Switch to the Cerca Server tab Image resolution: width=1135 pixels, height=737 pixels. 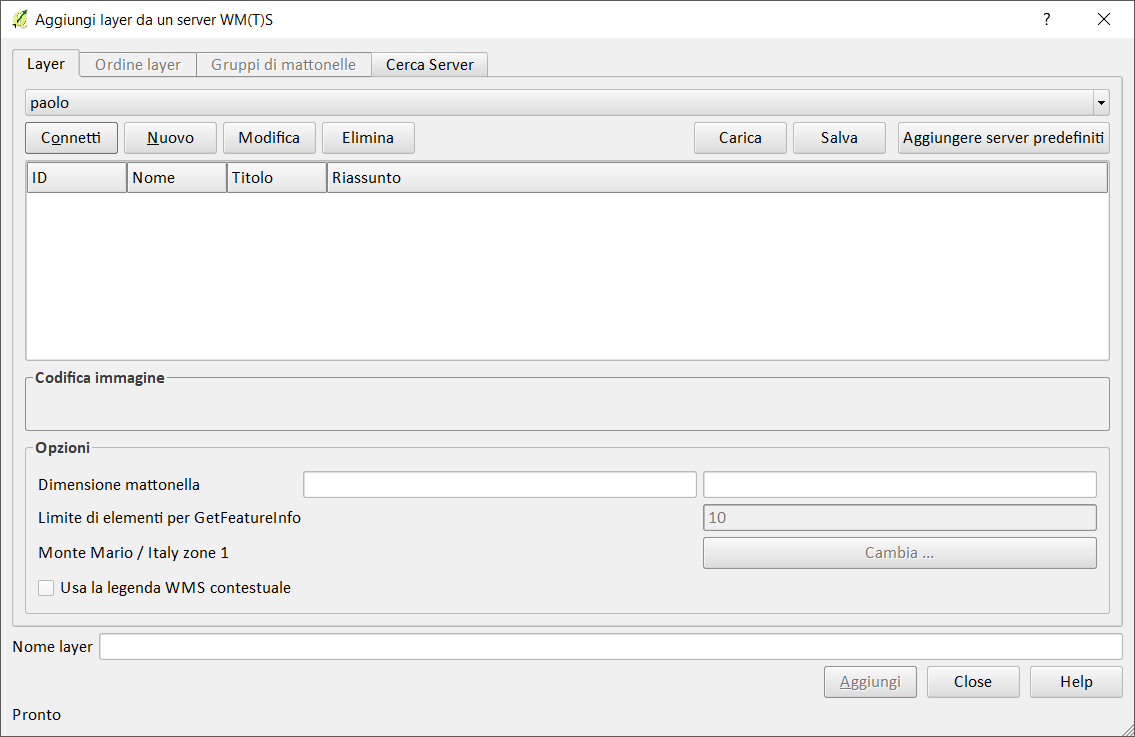430,65
